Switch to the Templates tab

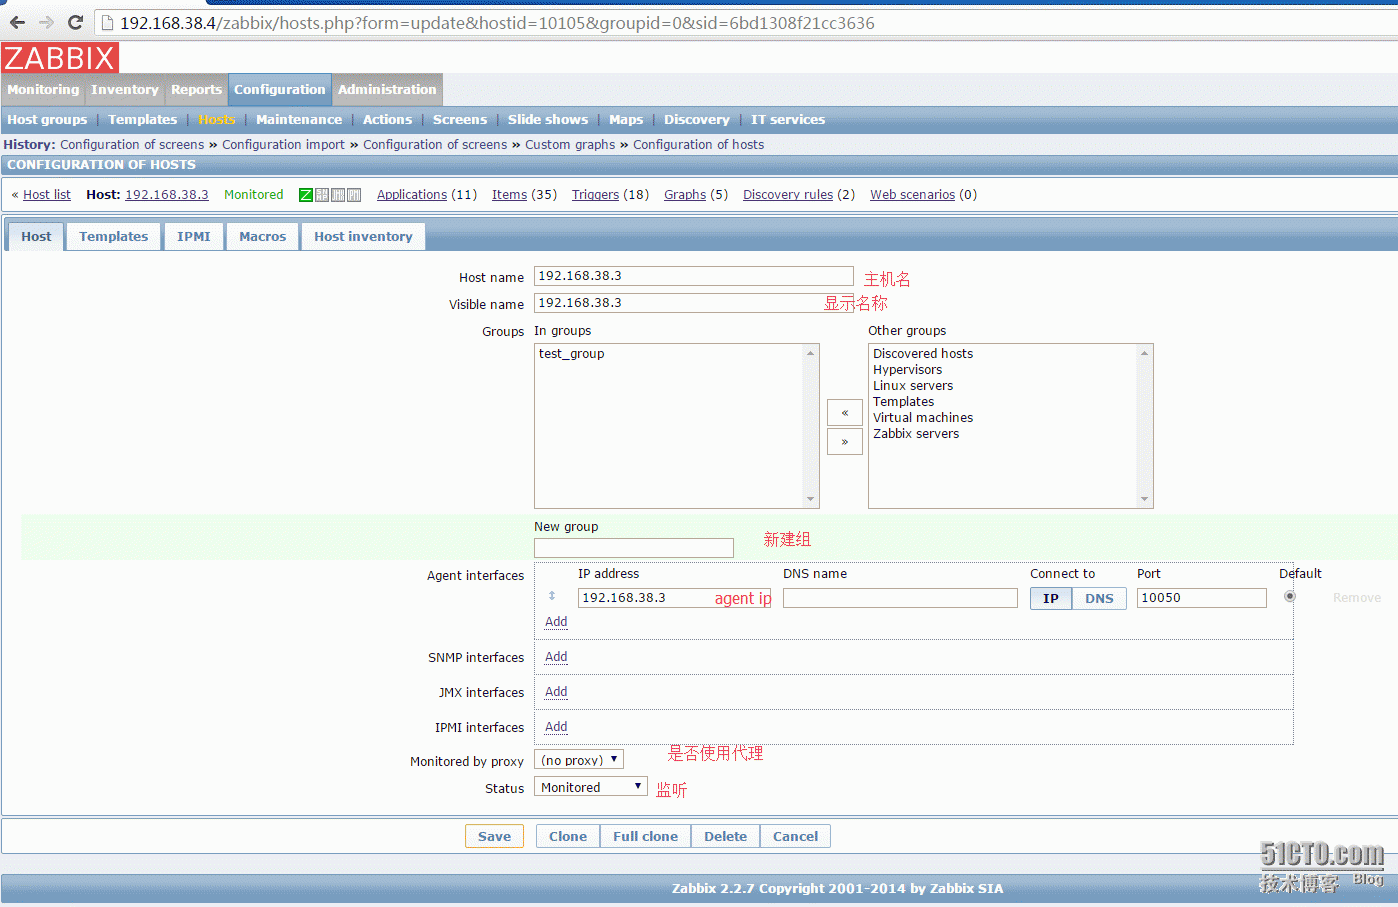(x=114, y=236)
